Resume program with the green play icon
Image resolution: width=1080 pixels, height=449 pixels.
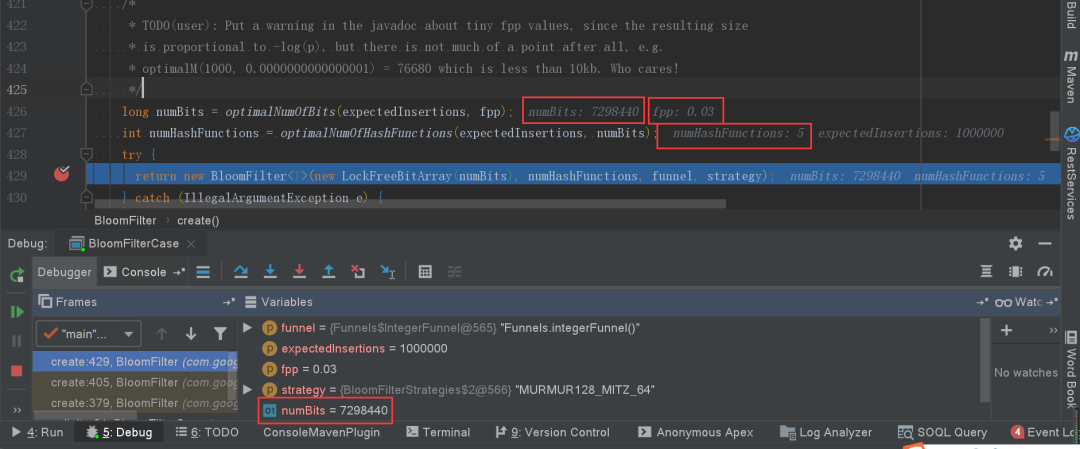coord(17,312)
